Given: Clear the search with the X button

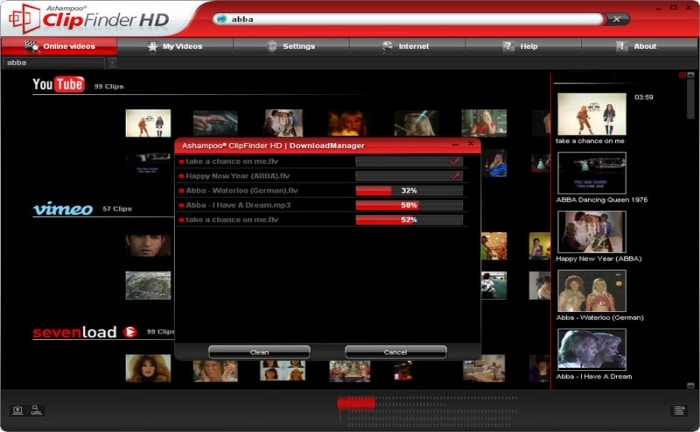Looking at the screenshot, I should pyautogui.click(x=617, y=19).
